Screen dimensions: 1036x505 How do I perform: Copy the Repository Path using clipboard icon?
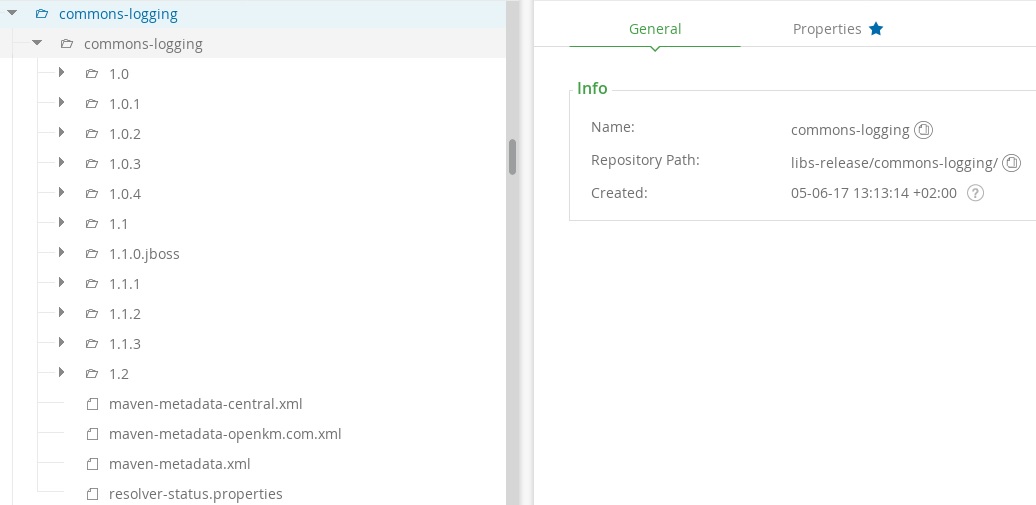click(1011, 162)
